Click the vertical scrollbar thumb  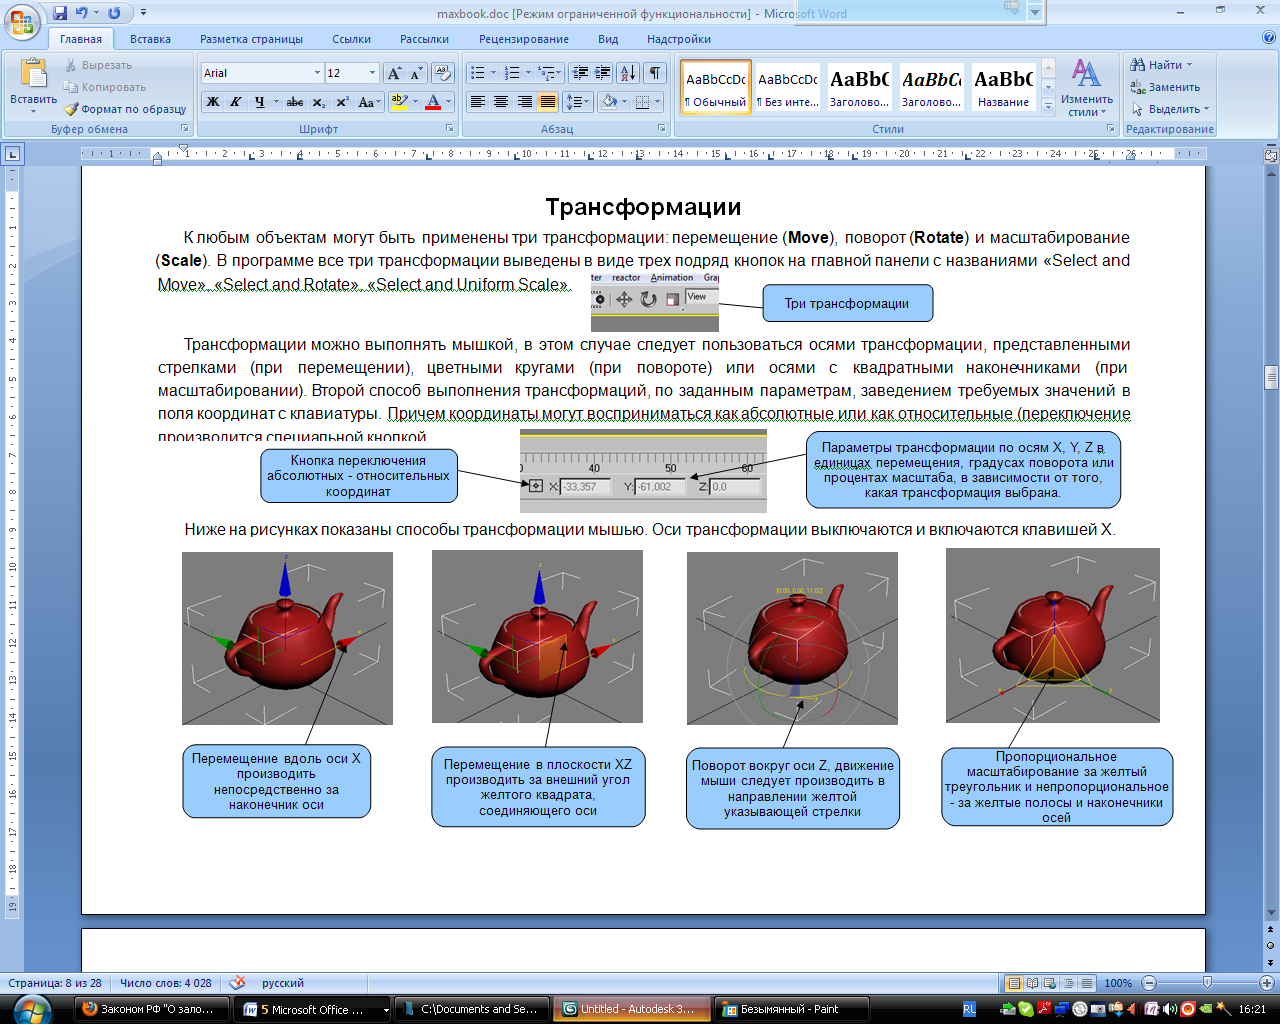pos(1271,377)
